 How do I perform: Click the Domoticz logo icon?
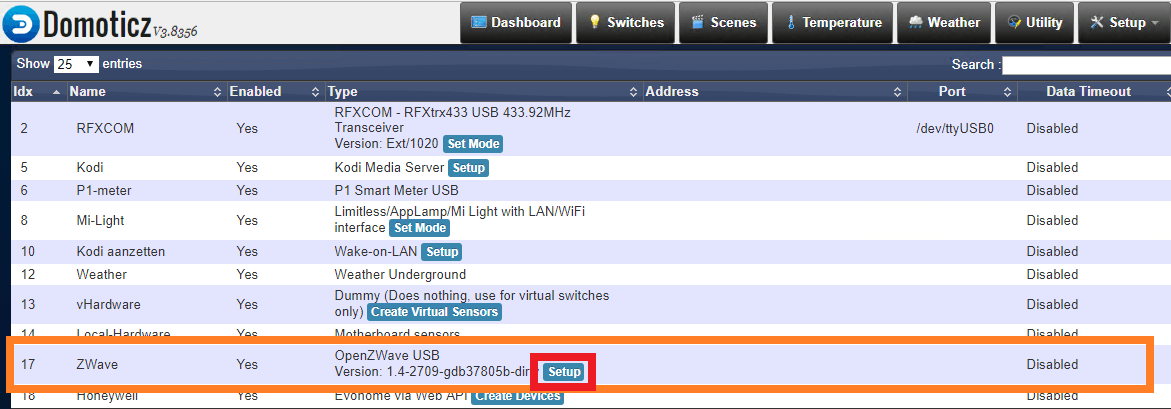[x=20, y=24]
